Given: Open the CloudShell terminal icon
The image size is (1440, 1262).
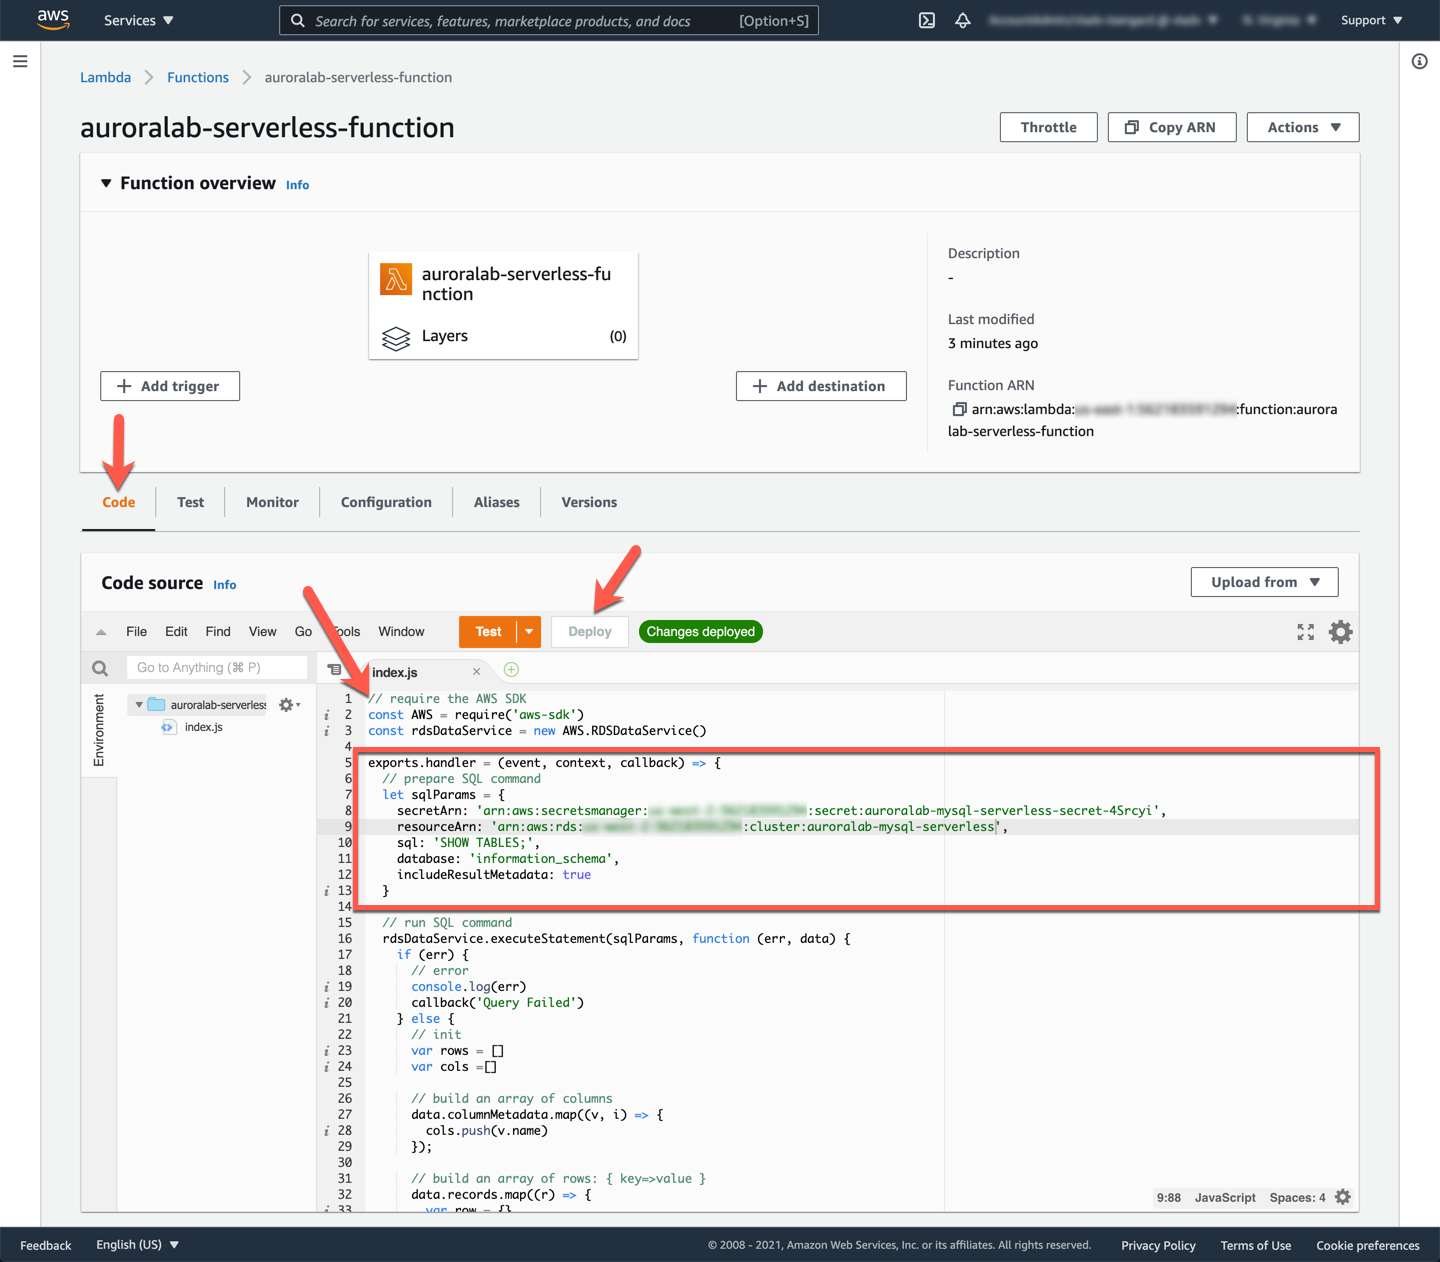Looking at the screenshot, I should [927, 20].
